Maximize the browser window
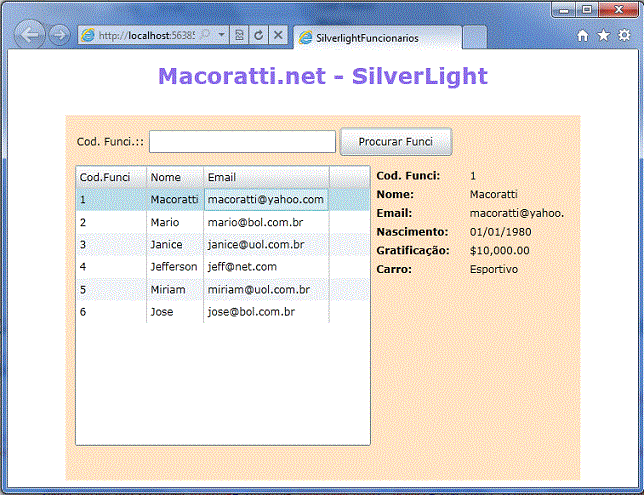 587,10
